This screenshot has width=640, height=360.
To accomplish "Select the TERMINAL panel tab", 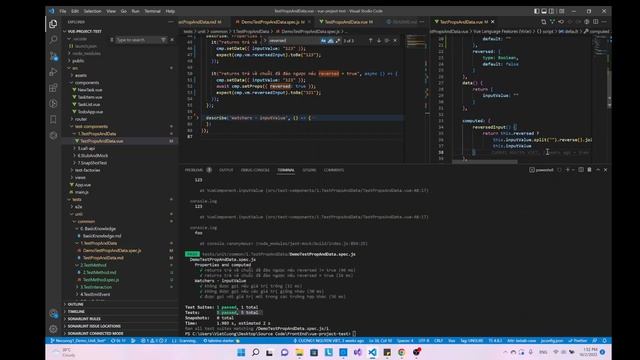I will [x=286, y=170].
